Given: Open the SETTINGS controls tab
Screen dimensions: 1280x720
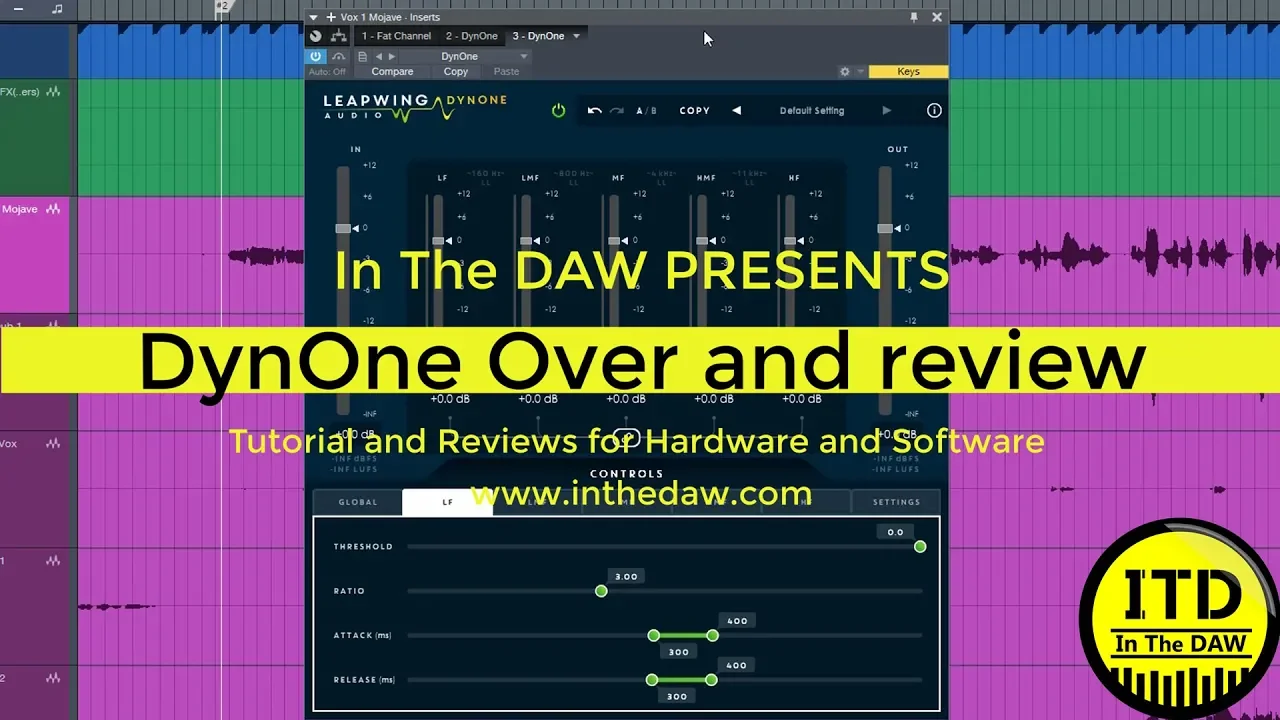Looking at the screenshot, I should point(896,502).
